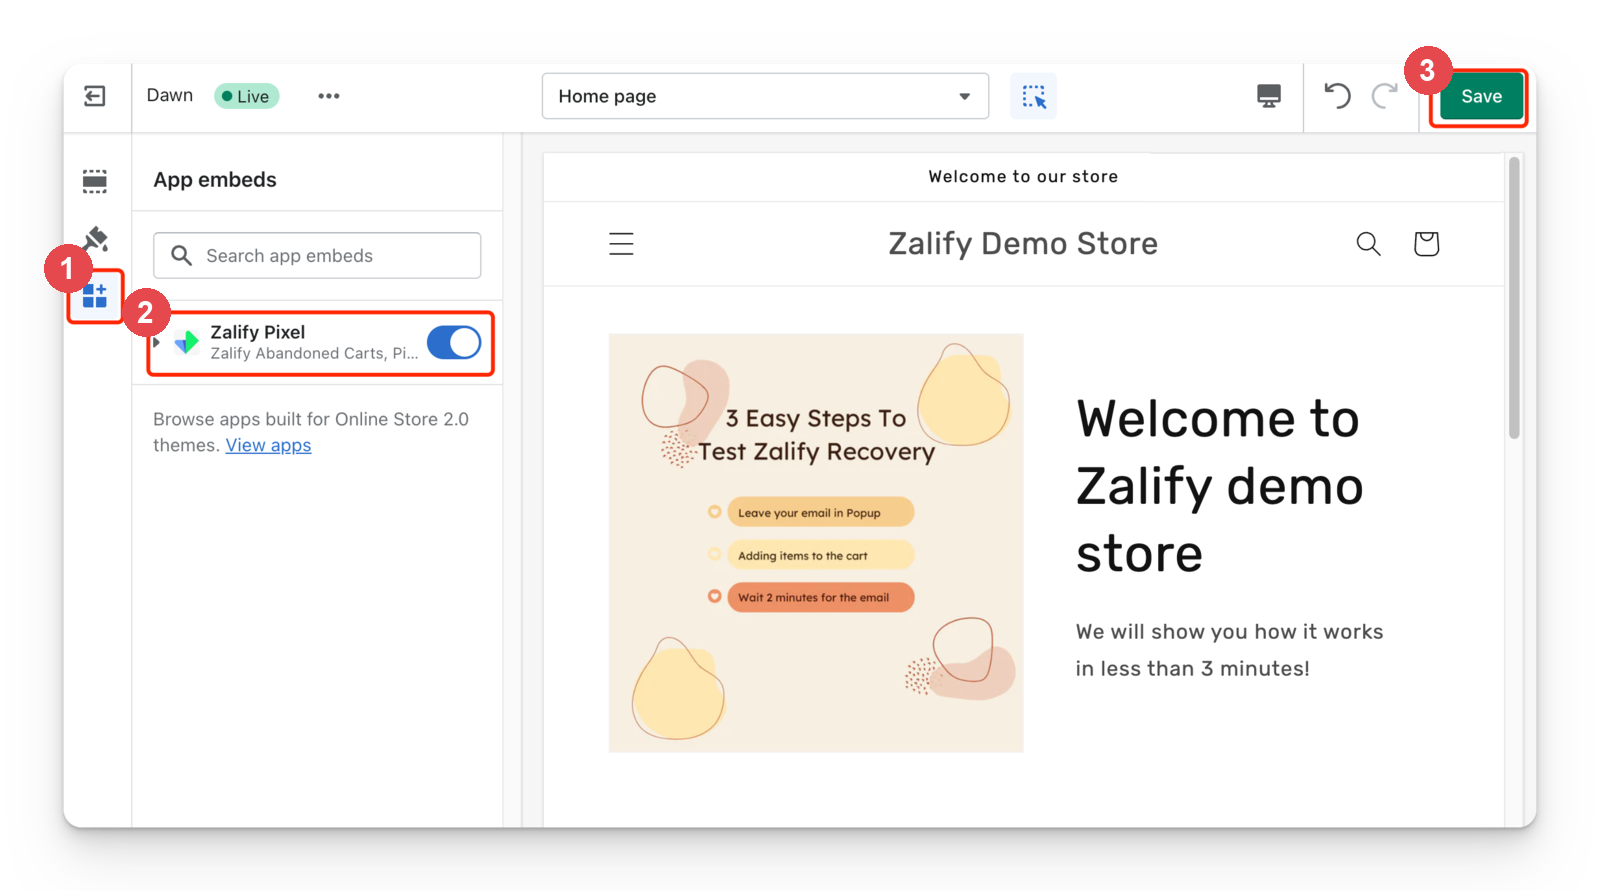Open the Home page template dropdown
The image size is (1600, 891).
[x=765, y=96]
